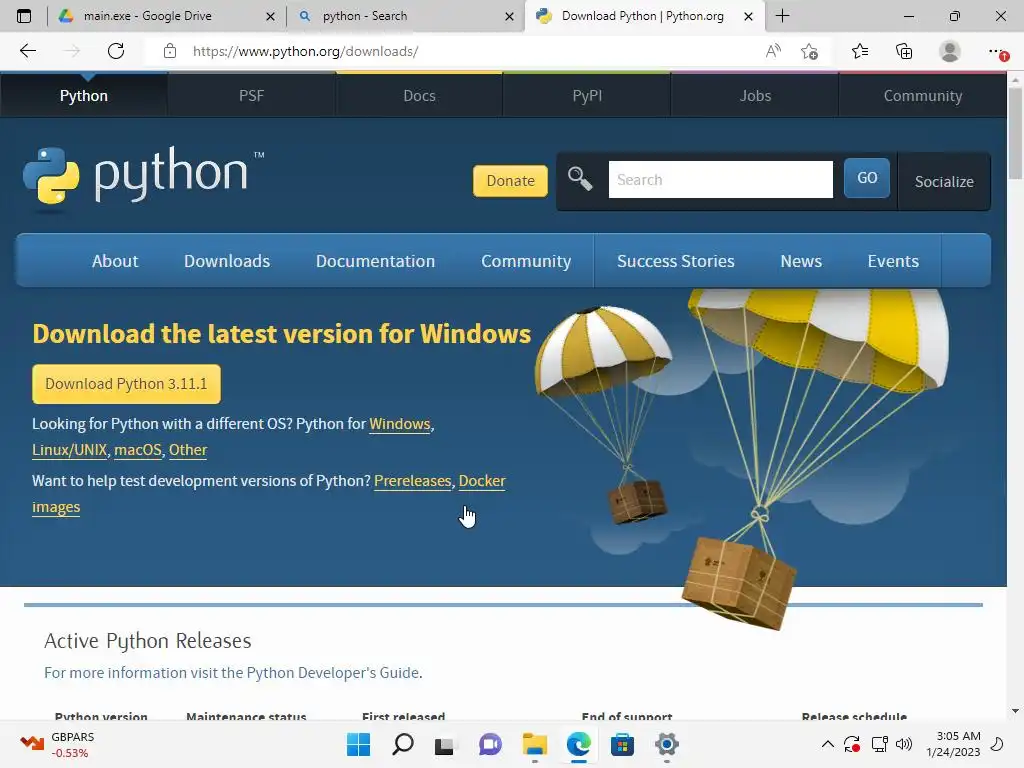The width and height of the screenshot is (1024, 768).
Task: Open the Collections icon
Action: tap(904, 51)
